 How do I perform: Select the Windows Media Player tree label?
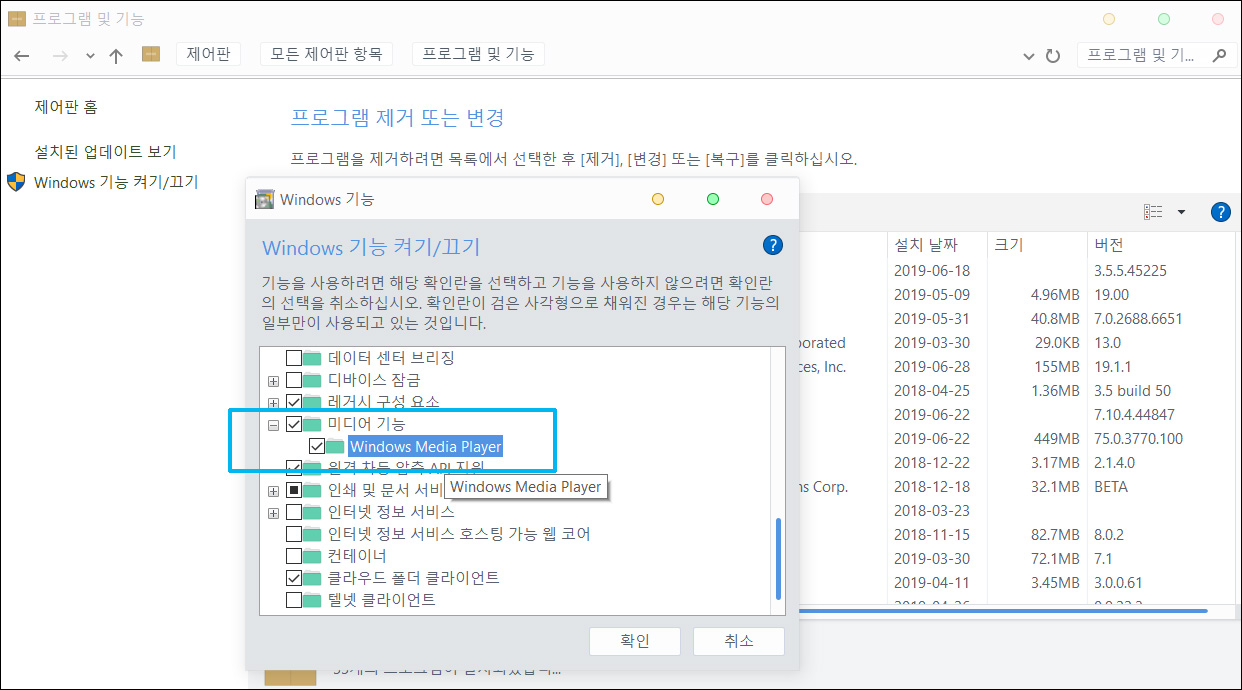[426, 447]
